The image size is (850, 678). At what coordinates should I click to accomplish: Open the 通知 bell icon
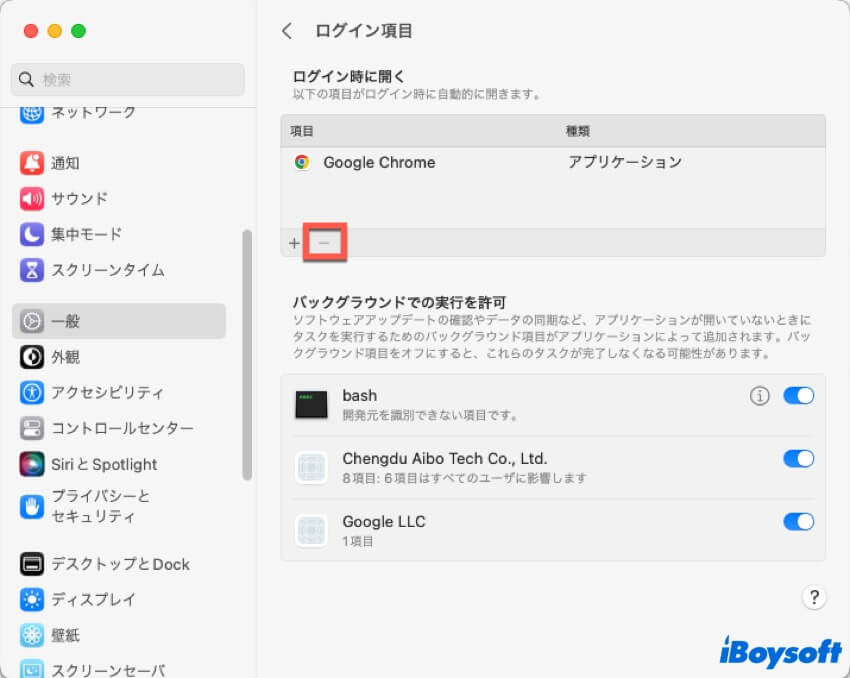tap(32, 163)
